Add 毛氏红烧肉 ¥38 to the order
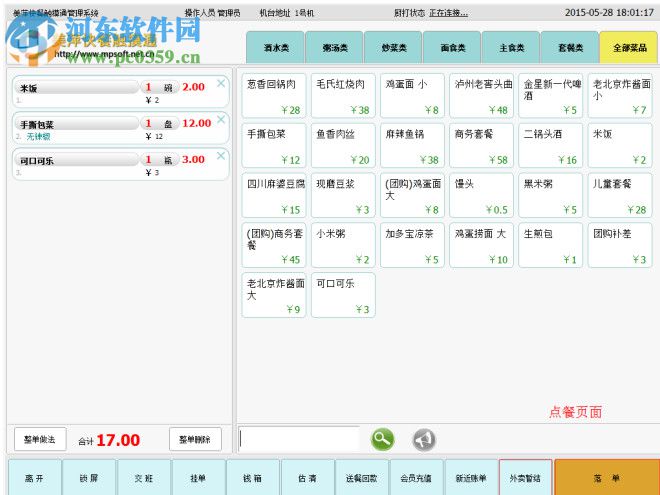The image size is (660, 495). [x=343, y=96]
